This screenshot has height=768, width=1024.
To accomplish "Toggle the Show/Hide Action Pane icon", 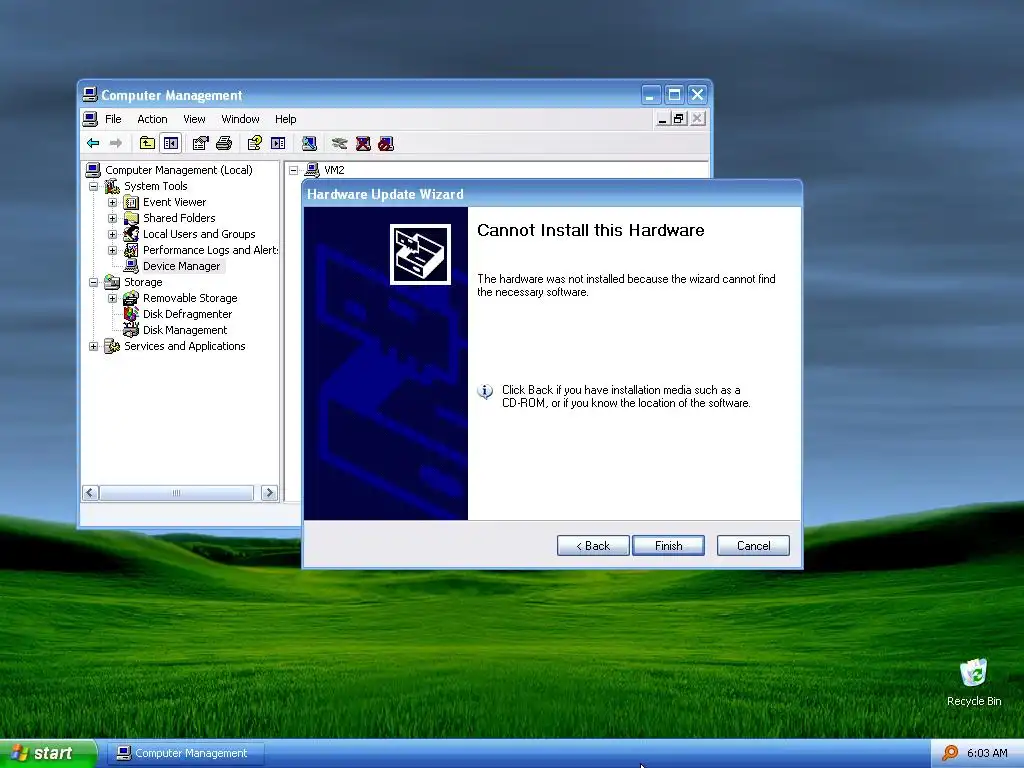I will 278,143.
